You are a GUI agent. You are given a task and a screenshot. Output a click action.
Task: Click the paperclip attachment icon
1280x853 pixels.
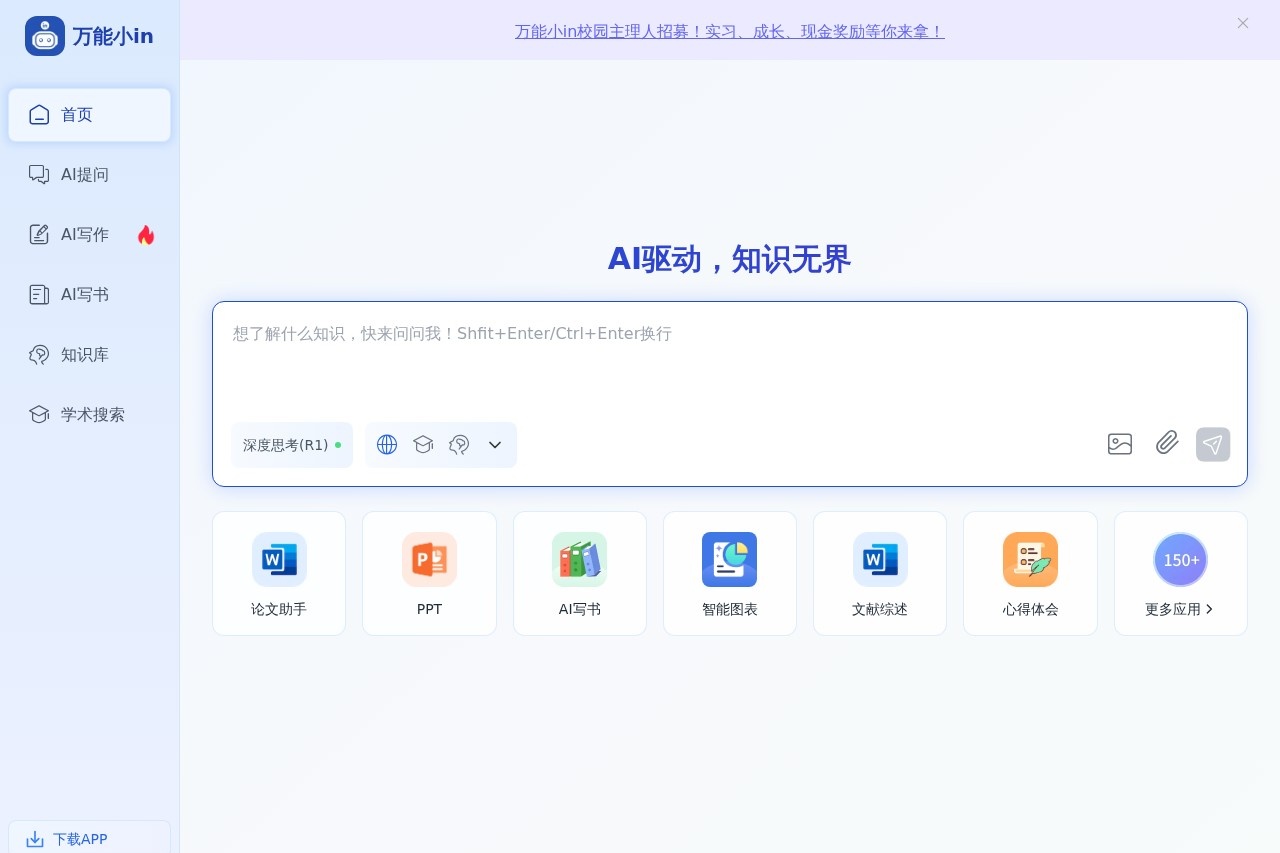(1166, 444)
